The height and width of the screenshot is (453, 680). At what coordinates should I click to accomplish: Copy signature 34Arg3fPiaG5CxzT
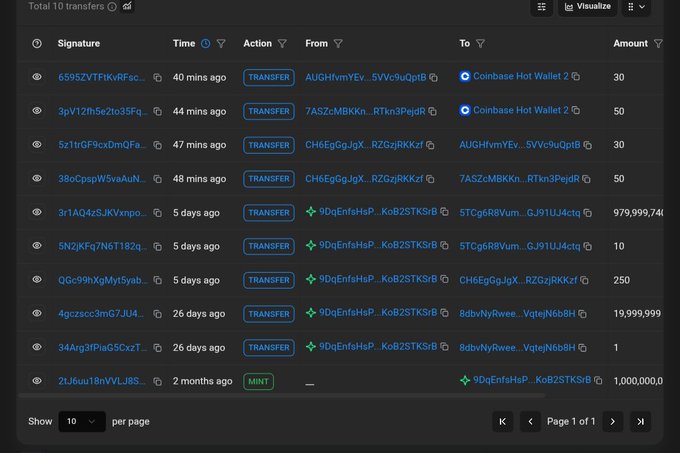click(x=157, y=348)
